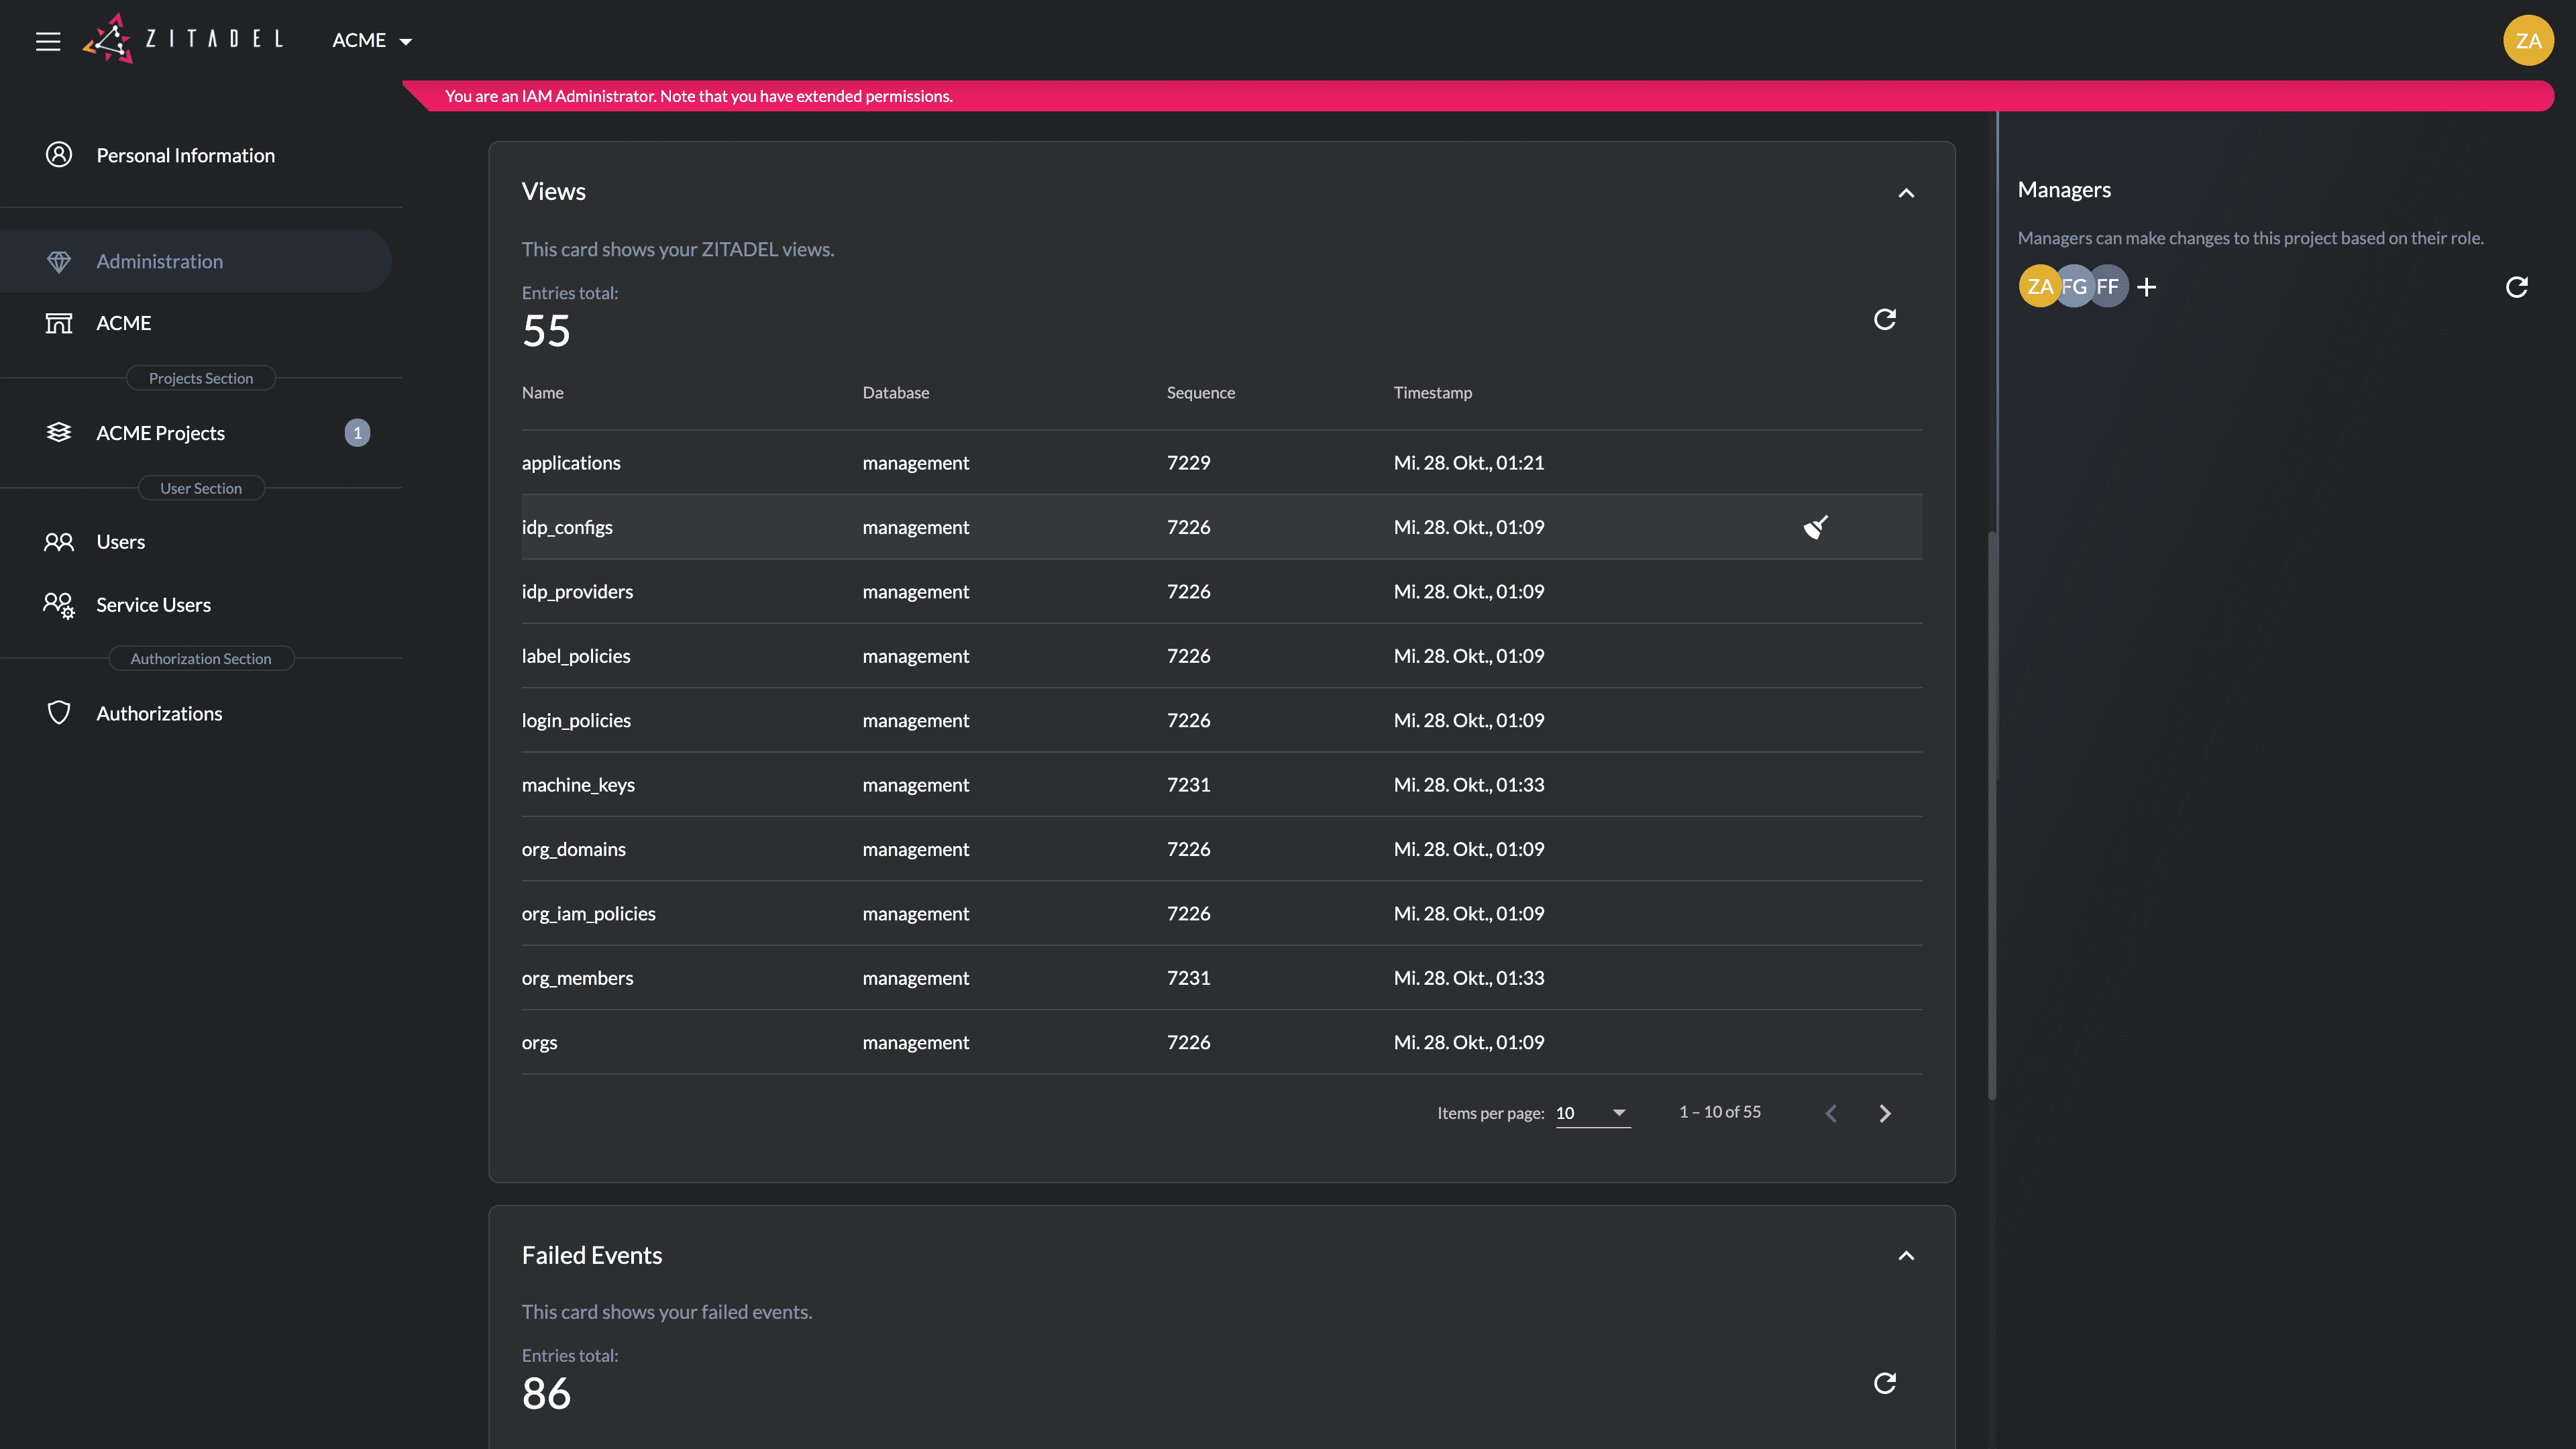Select the machine_keys table row
The image size is (2576, 1449).
point(1220,785)
